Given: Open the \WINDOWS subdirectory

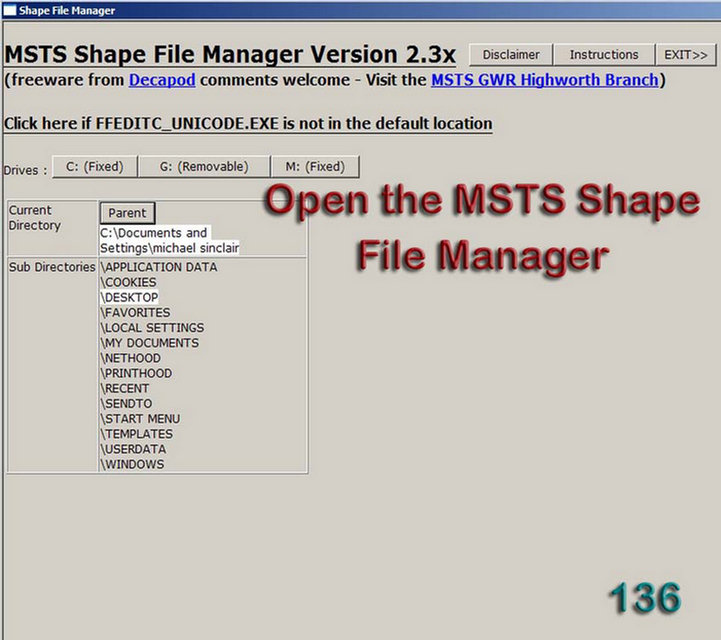Looking at the screenshot, I should 132,464.
